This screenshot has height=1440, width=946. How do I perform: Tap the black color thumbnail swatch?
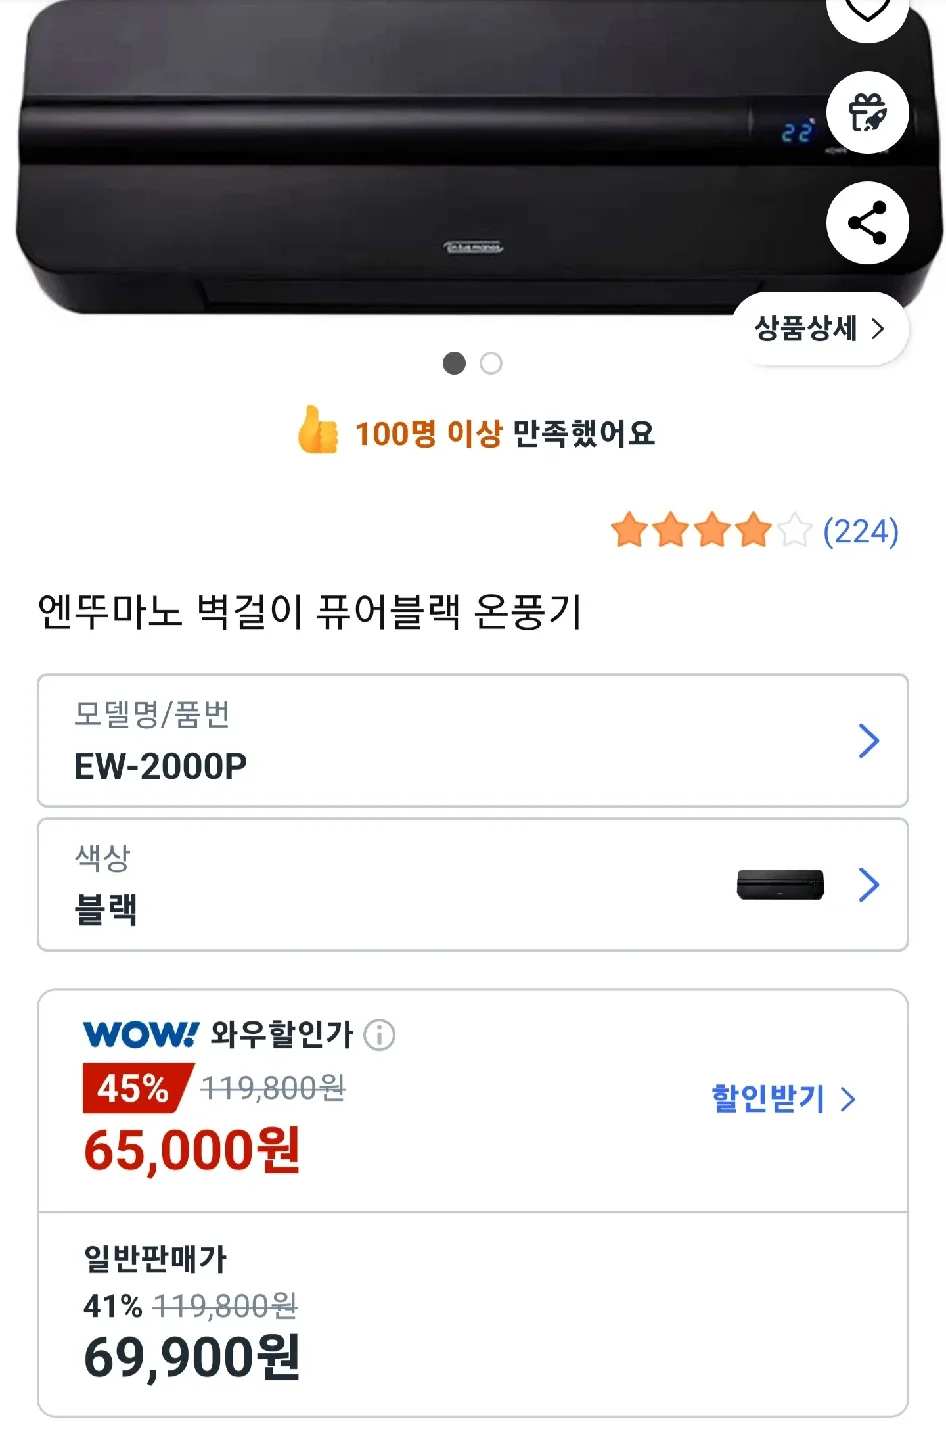780,885
